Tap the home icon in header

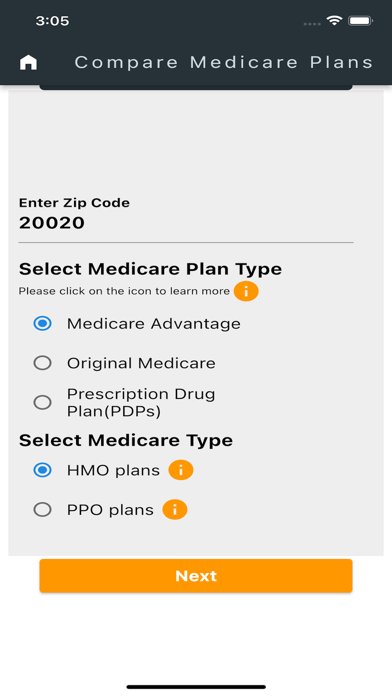coord(28,62)
